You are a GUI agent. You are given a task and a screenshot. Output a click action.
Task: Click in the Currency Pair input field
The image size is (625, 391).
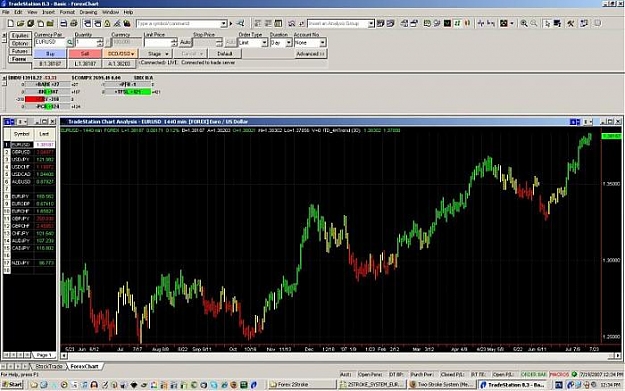50,42
